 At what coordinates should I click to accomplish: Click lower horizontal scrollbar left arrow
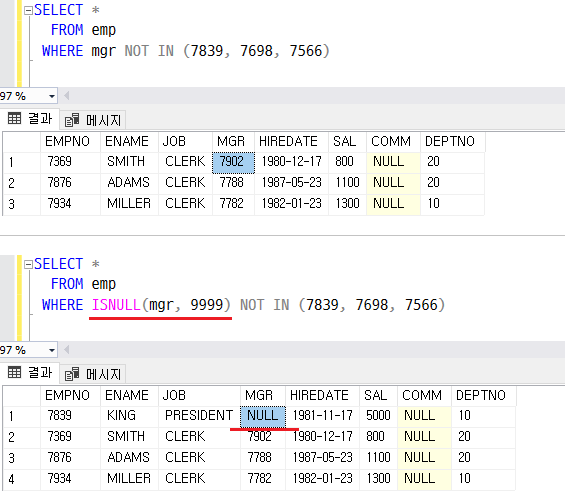coord(66,350)
